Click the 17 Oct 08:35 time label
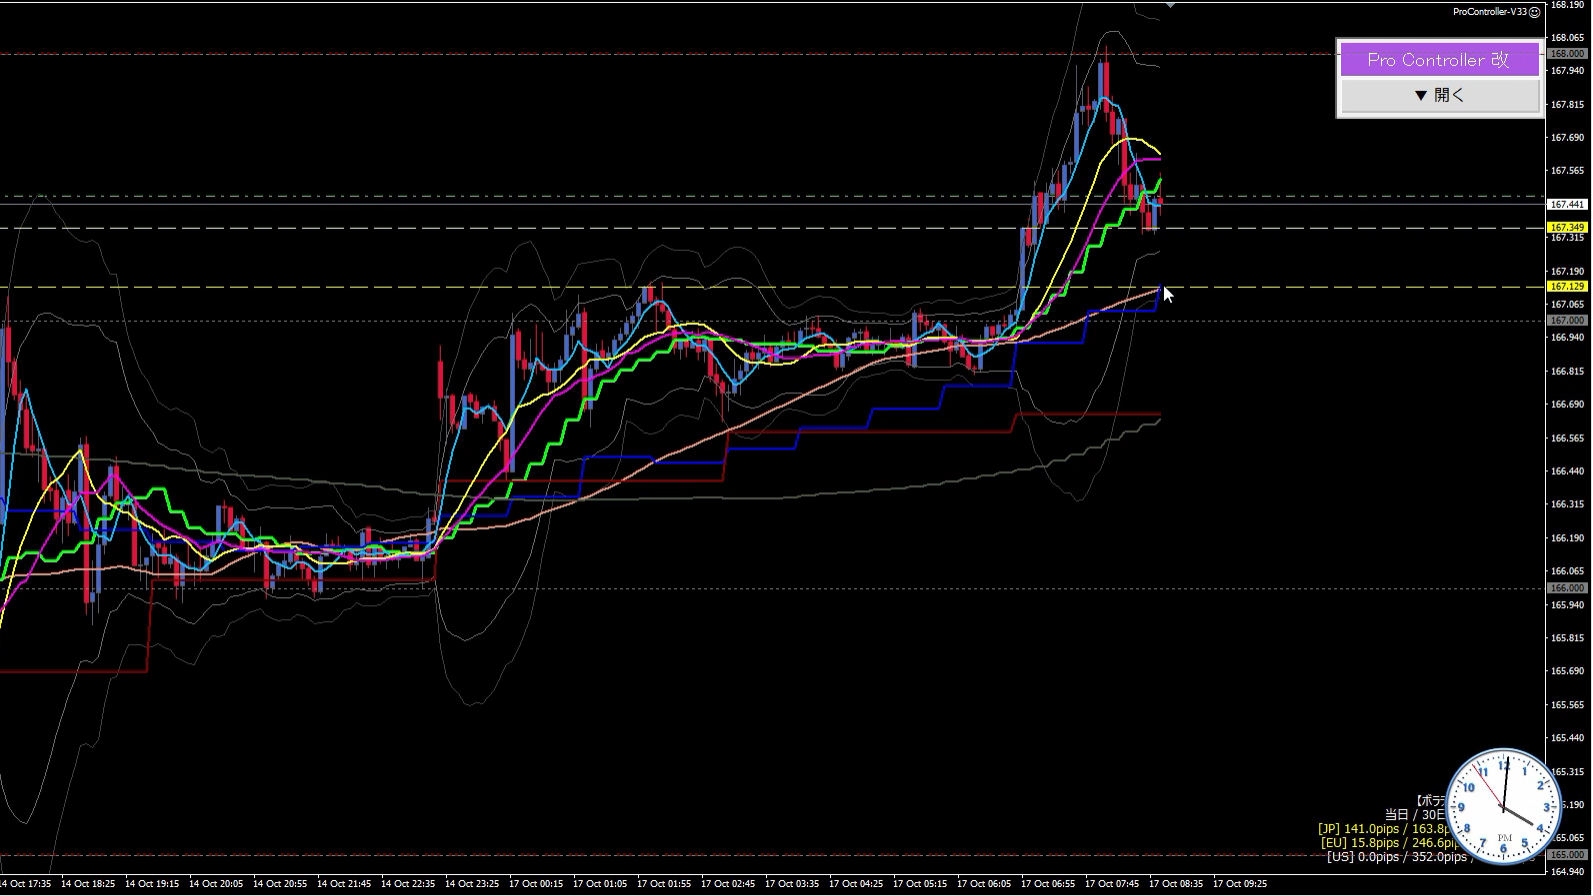Viewport: 1593px width, 896px height. point(1176,884)
